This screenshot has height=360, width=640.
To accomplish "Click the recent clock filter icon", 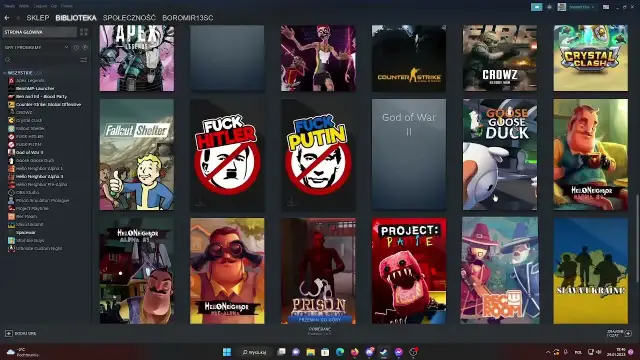I will coord(76,47).
